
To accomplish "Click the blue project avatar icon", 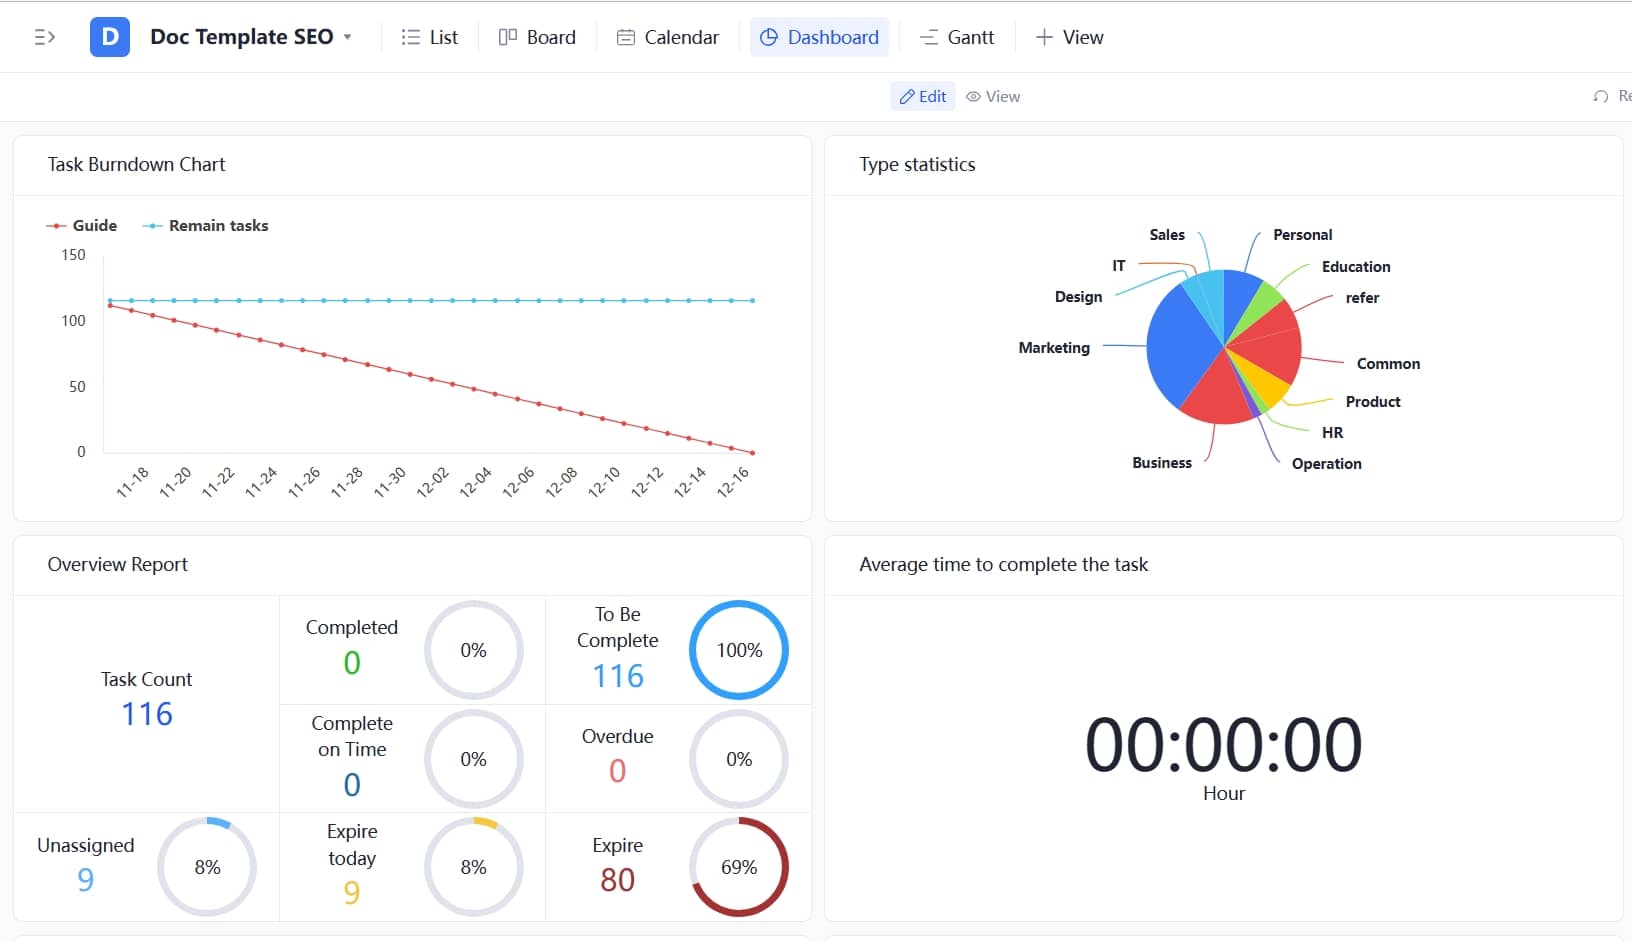I will click(x=109, y=36).
